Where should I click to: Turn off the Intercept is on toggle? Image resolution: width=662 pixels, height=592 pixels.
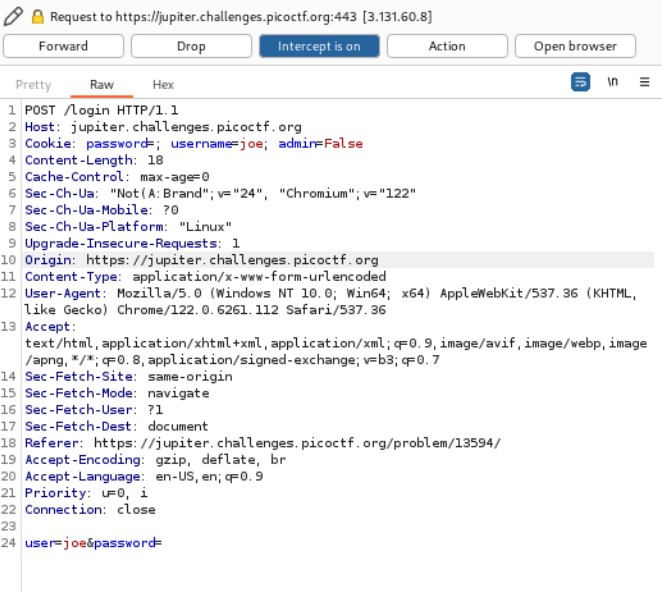319,46
